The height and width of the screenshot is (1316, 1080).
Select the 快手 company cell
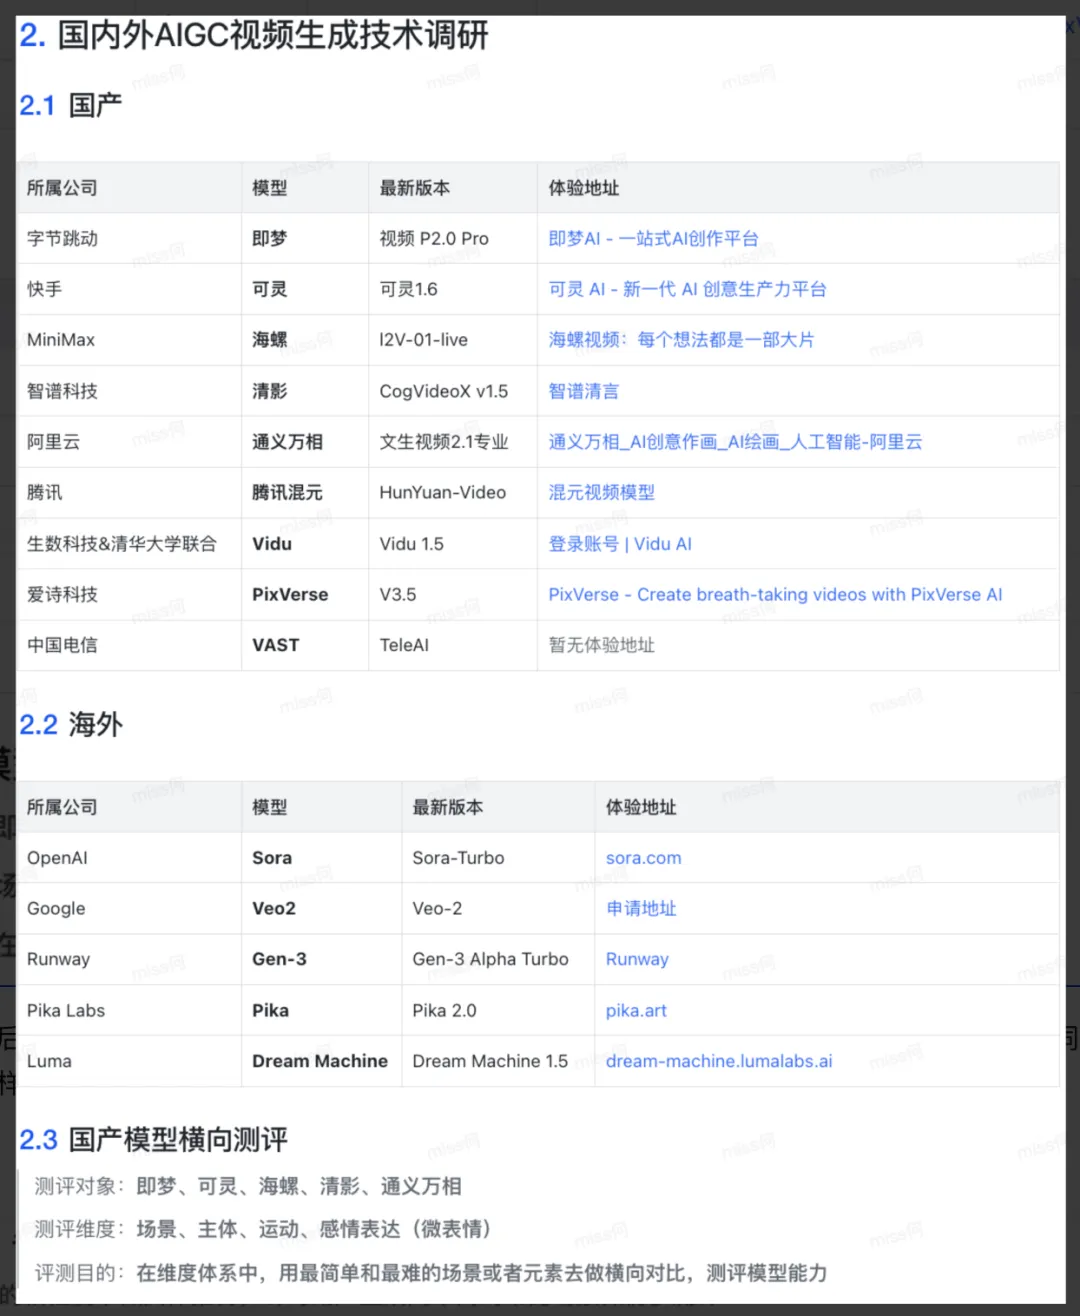click(129, 289)
